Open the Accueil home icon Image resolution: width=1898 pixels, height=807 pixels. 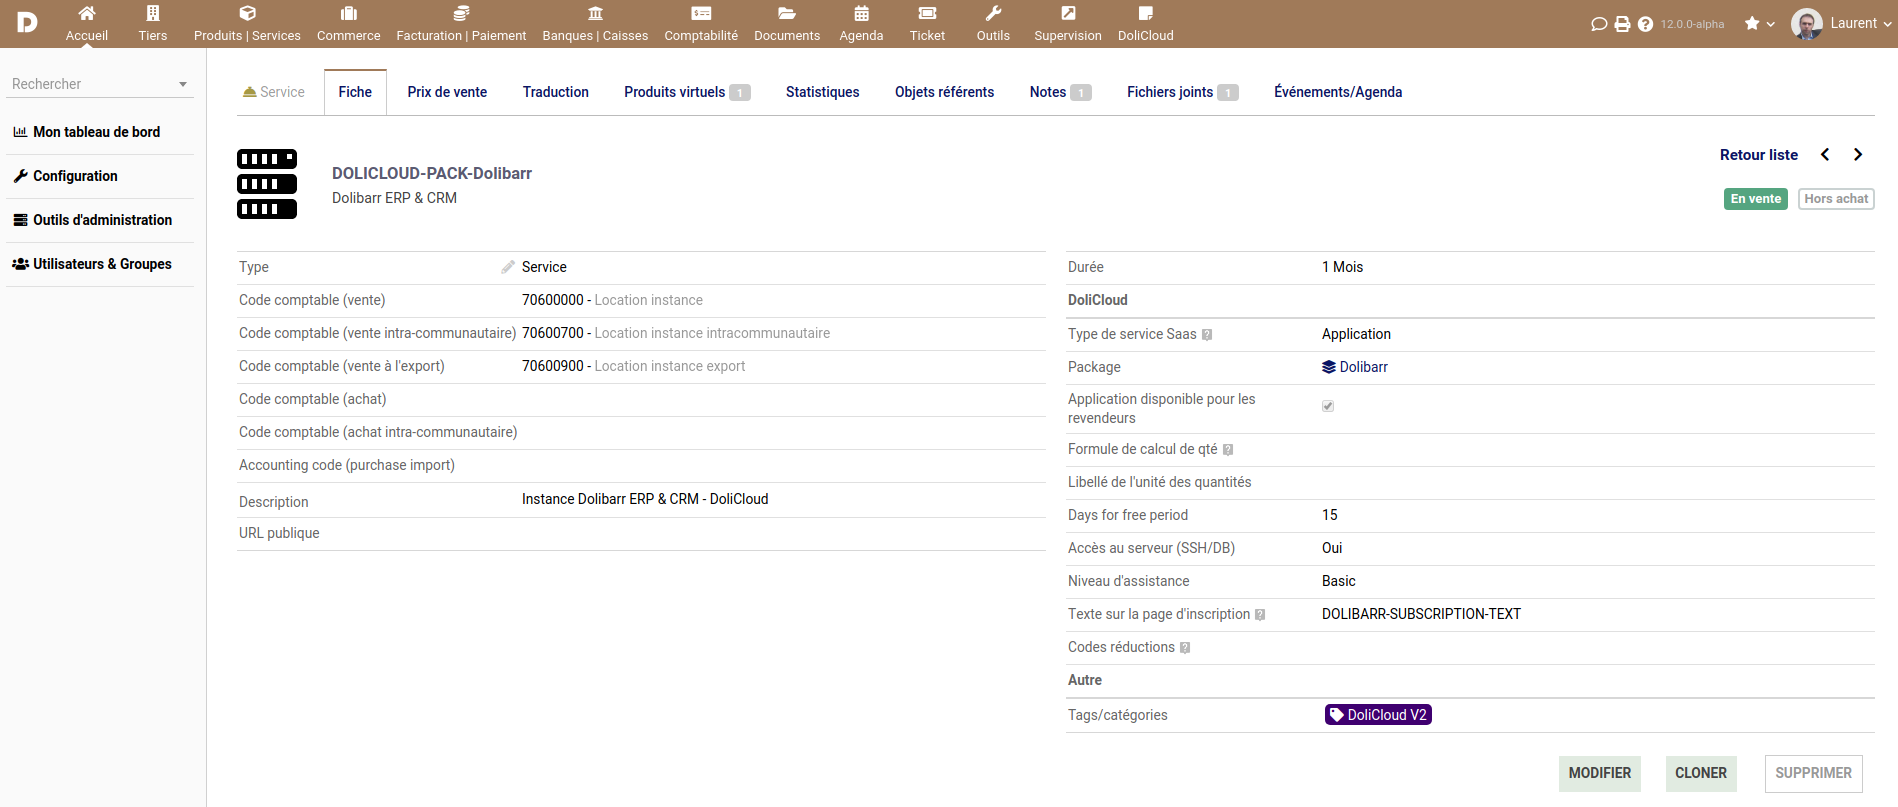click(x=87, y=13)
